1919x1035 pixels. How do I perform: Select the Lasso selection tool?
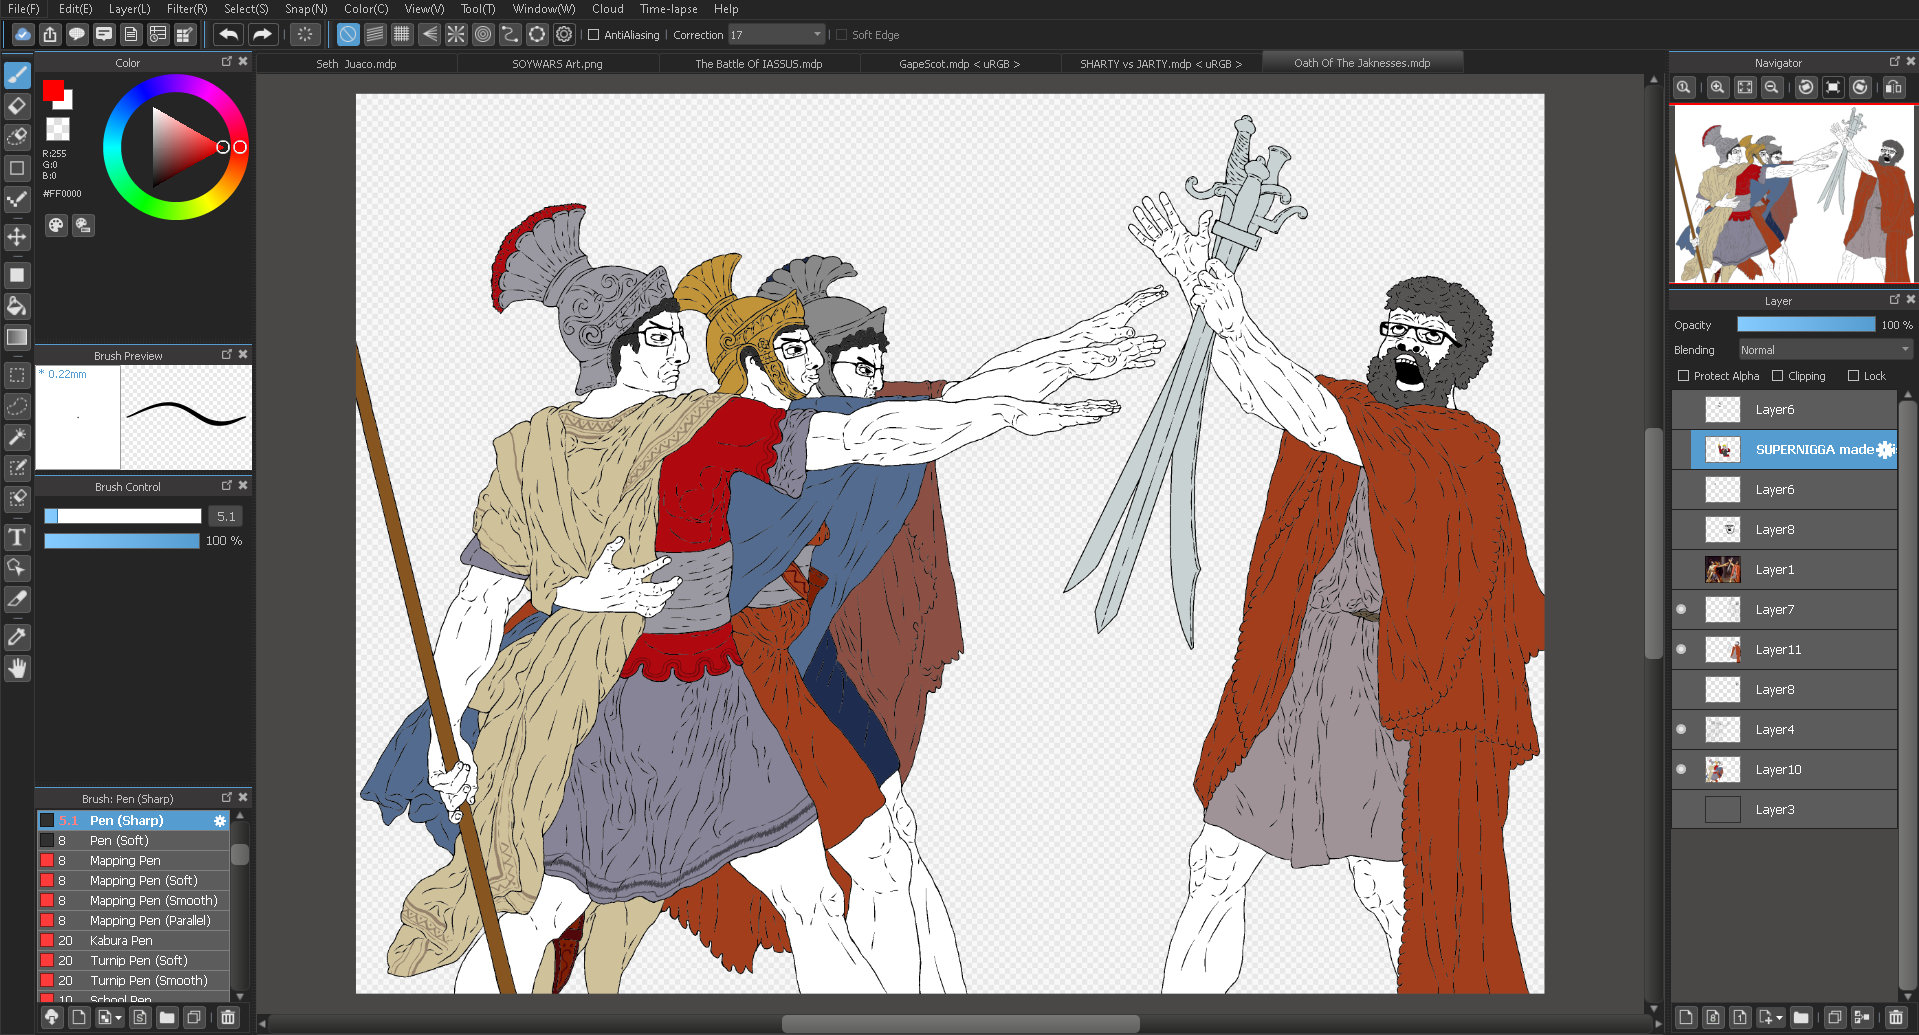[17, 407]
